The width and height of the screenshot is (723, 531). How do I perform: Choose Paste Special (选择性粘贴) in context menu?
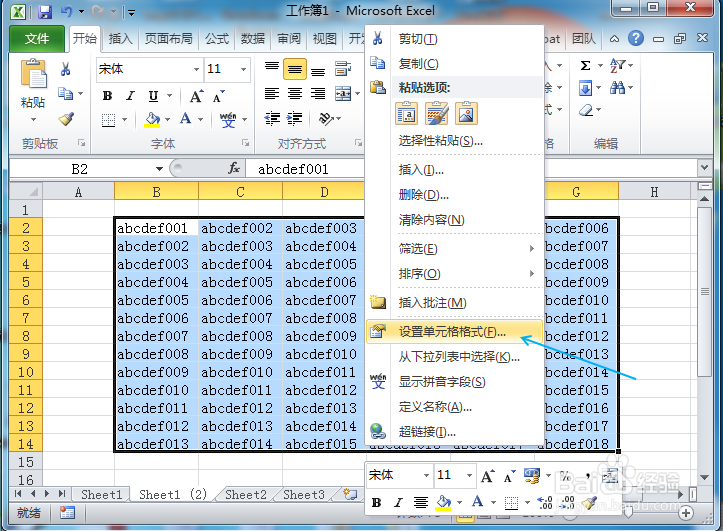[x=454, y=141]
